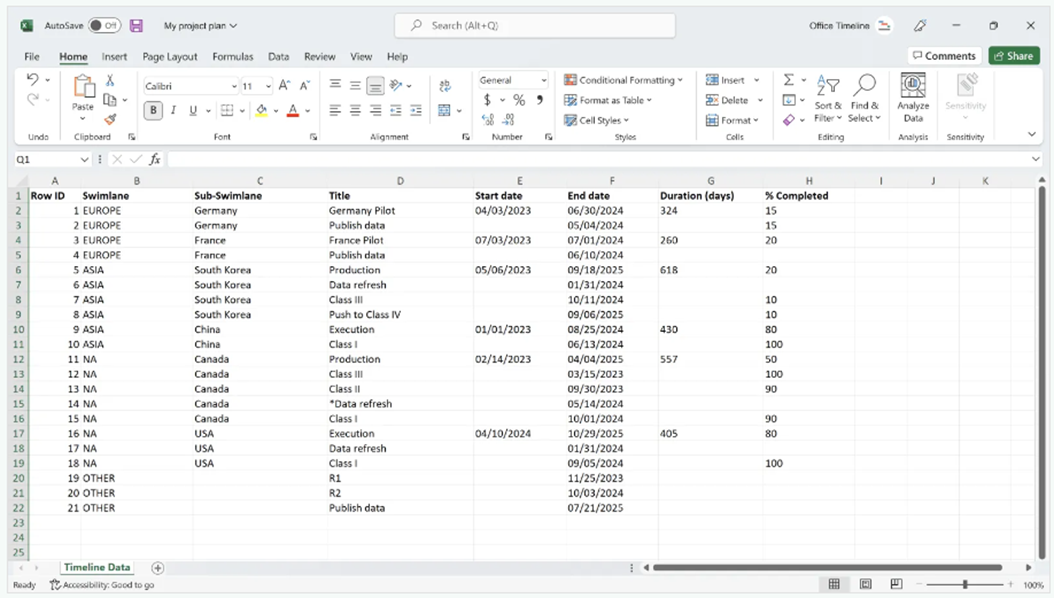Click the formula bar input
Image resolution: width=1054 pixels, height=598 pixels.
click(598, 159)
